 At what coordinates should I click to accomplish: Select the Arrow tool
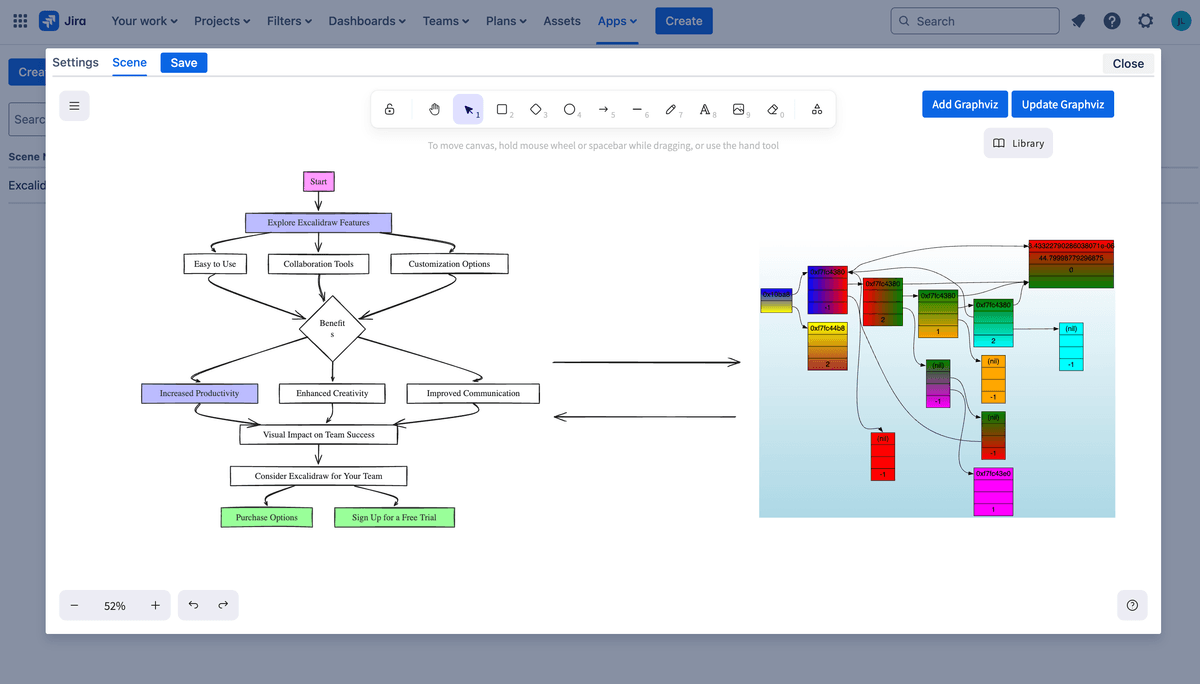pyautogui.click(x=604, y=109)
